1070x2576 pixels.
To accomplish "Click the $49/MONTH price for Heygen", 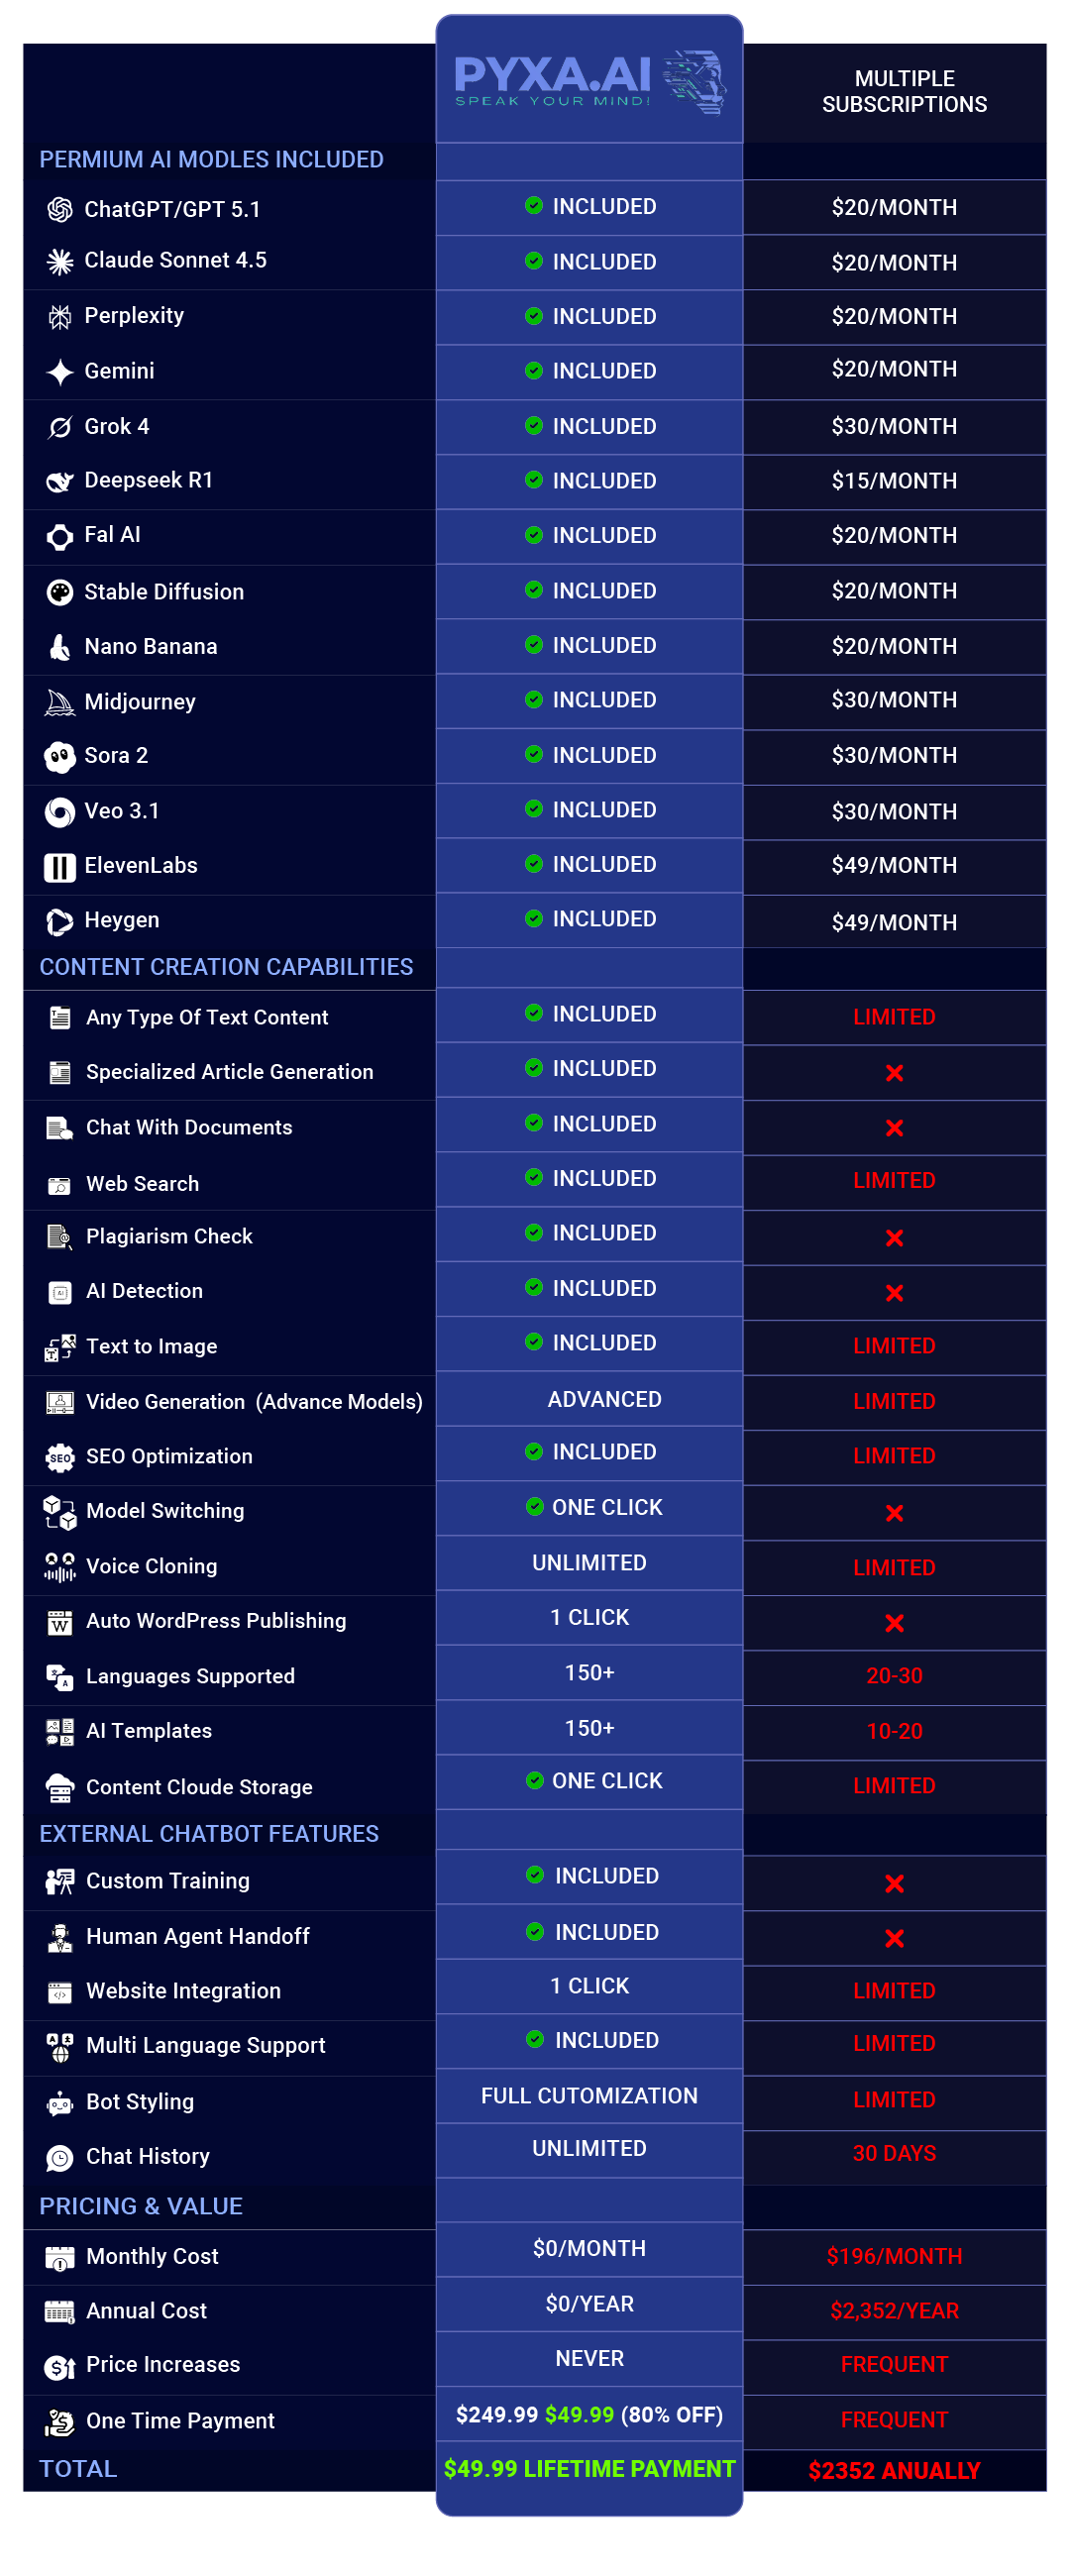I will click(894, 923).
